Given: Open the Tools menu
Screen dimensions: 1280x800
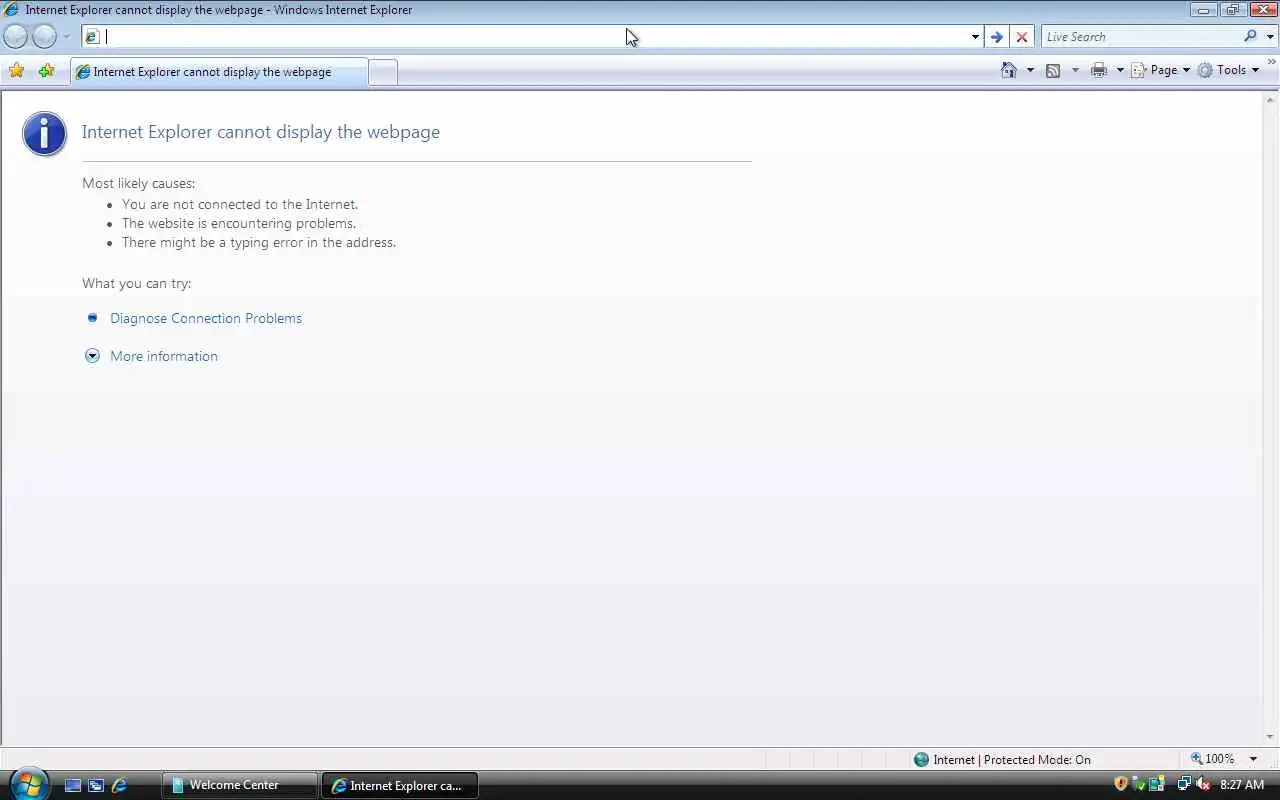Looking at the screenshot, I should point(1229,70).
